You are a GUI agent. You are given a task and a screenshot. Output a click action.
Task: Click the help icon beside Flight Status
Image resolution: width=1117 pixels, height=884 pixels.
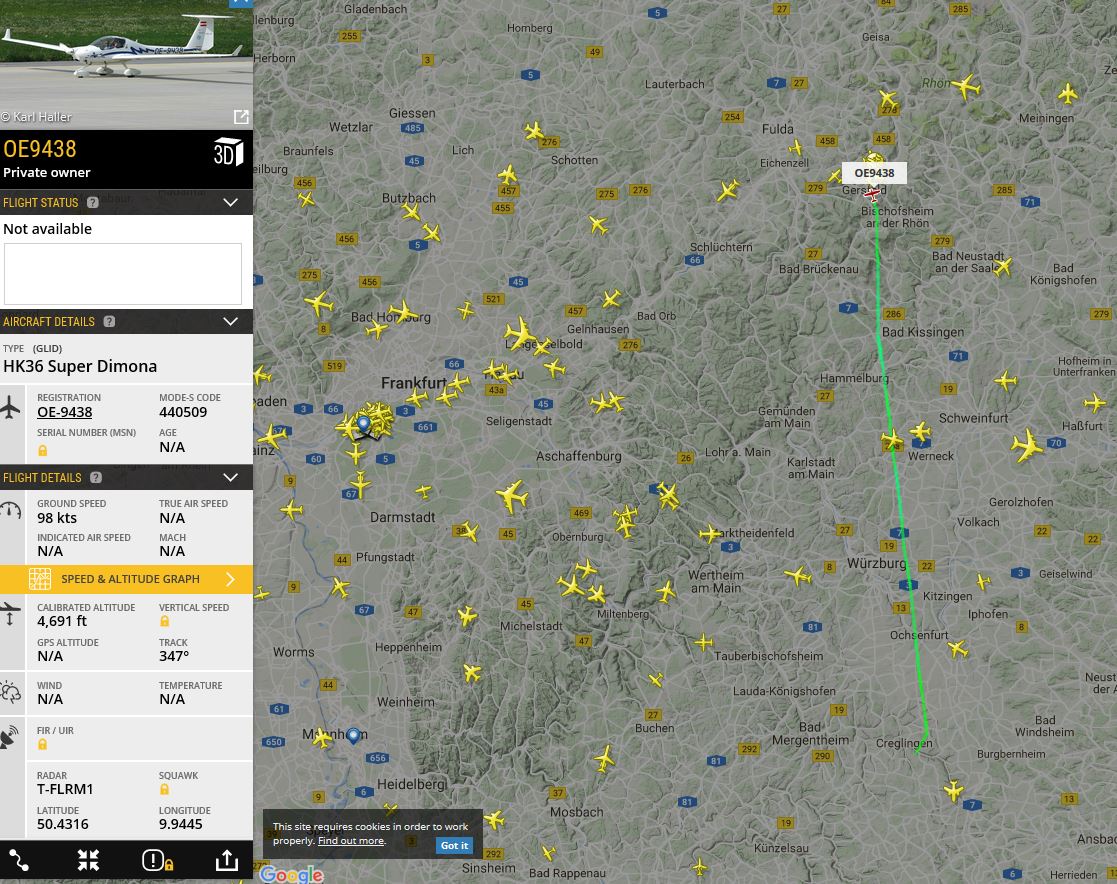tap(93, 203)
